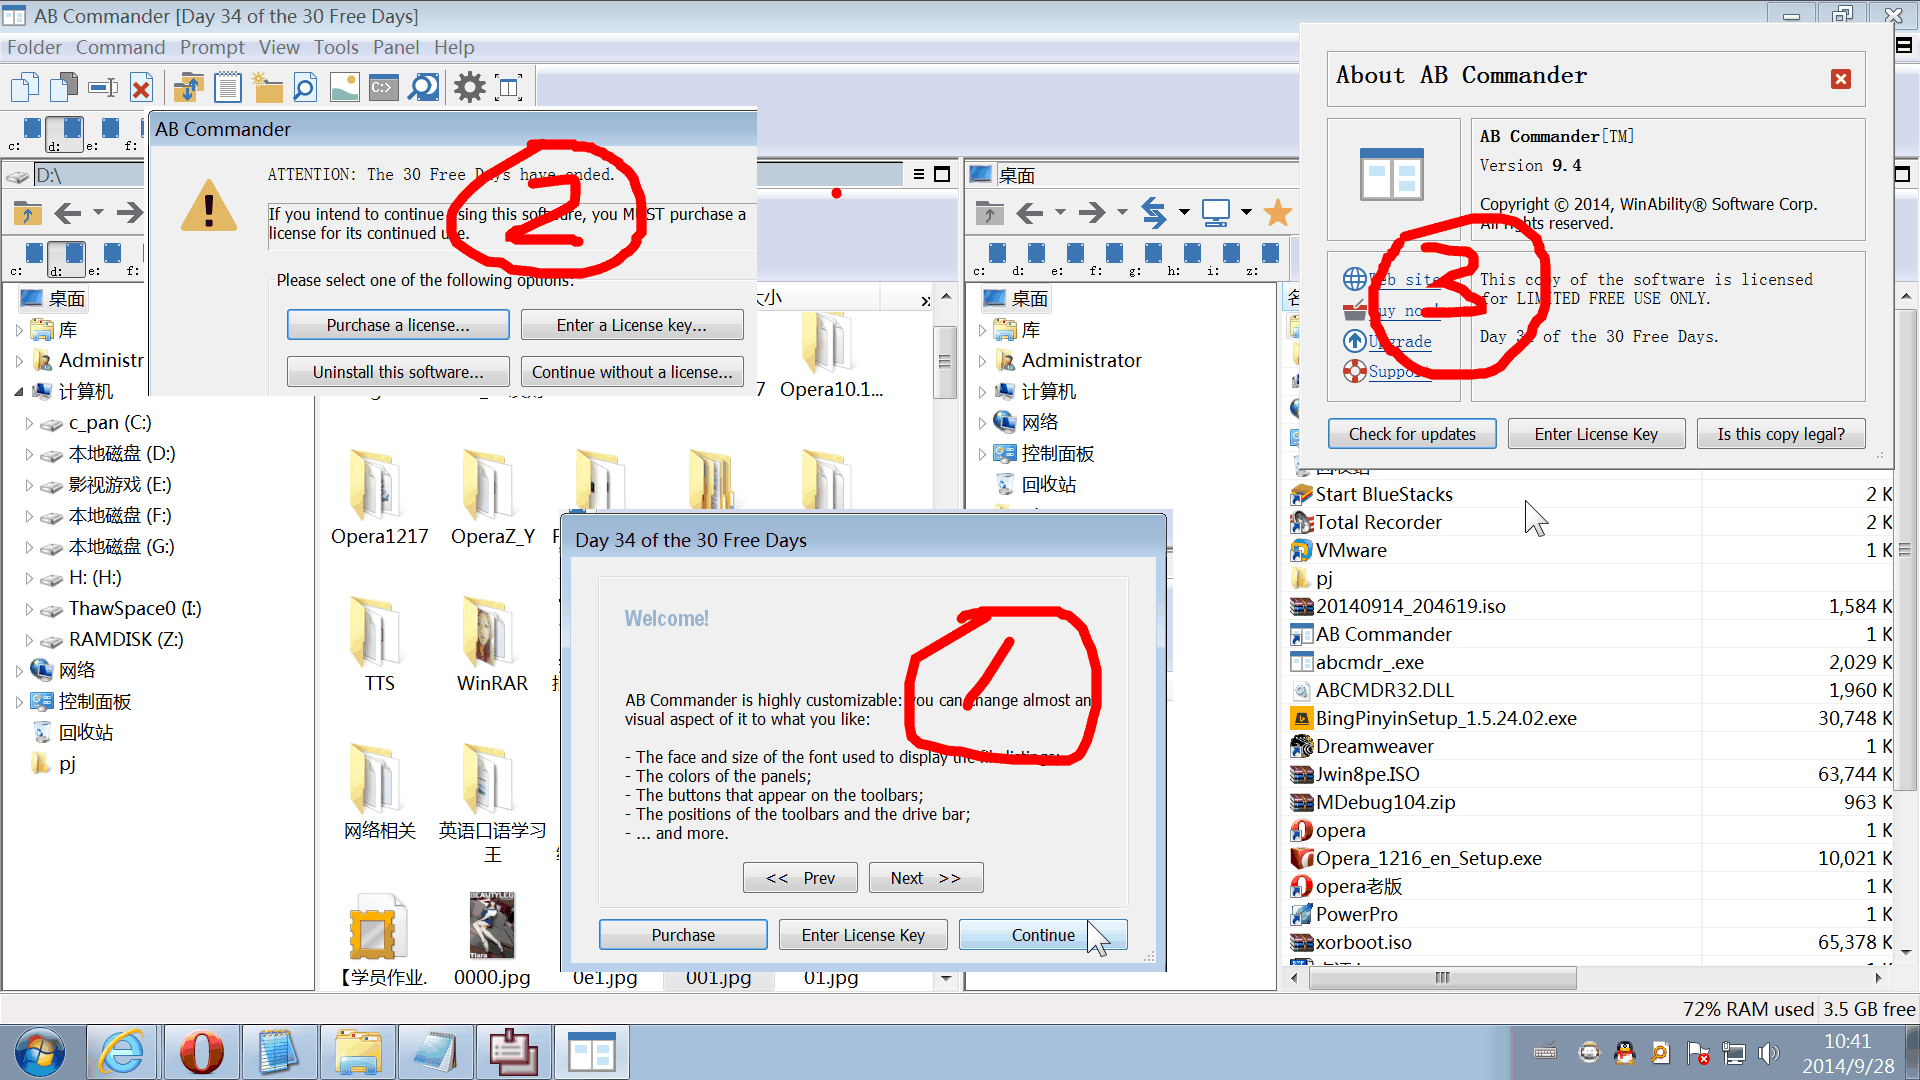
Task: Switch right panel to drive g:
Action: coord(1153,254)
